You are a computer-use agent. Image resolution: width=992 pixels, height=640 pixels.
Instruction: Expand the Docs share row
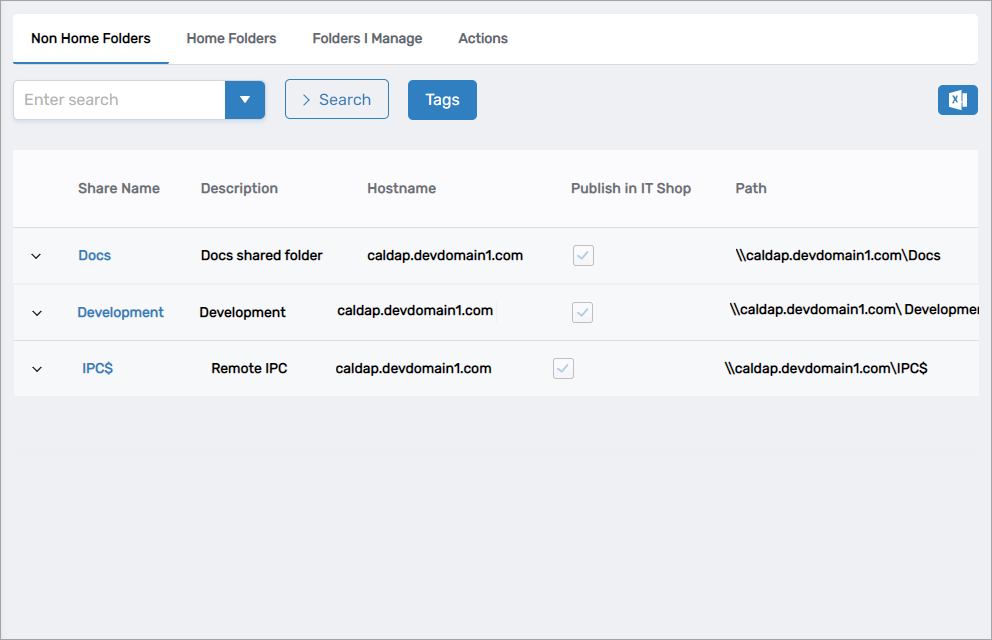click(36, 256)
